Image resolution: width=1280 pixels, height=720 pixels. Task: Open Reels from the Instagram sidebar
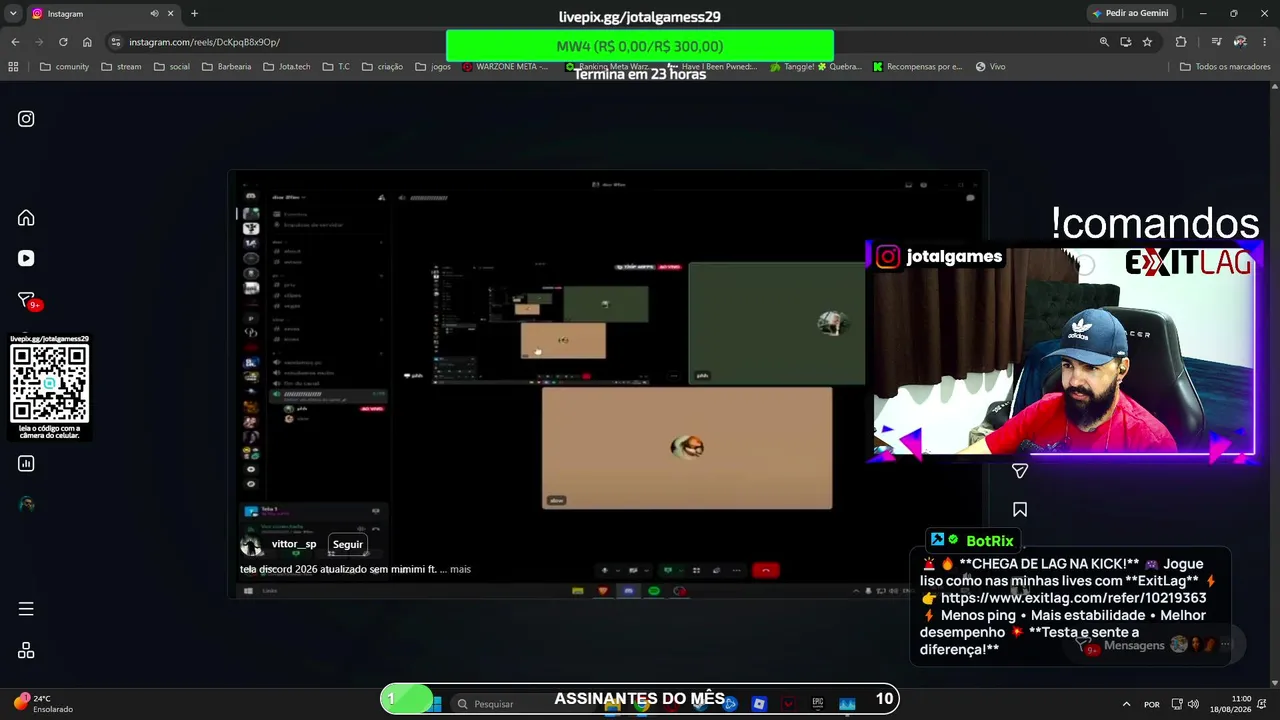(x=26, y=258)
